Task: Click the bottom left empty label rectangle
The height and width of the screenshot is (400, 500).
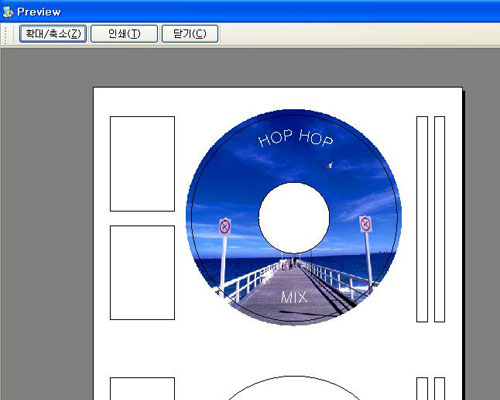Action: pyautogui.click(x=142, y=389)
